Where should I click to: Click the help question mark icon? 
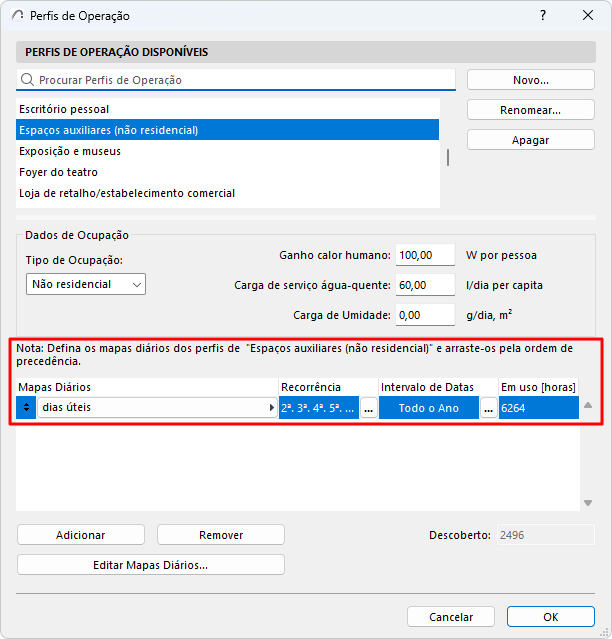(x=543, y=15)
